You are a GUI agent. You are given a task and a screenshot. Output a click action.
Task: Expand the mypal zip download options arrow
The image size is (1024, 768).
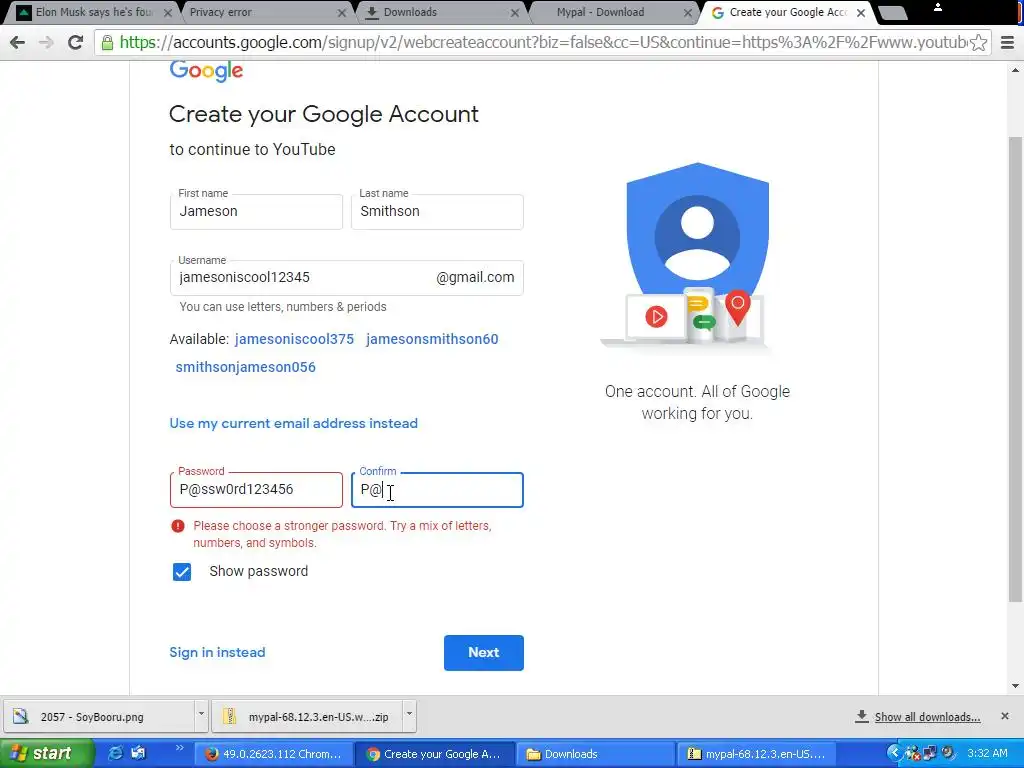coord(409,714)
